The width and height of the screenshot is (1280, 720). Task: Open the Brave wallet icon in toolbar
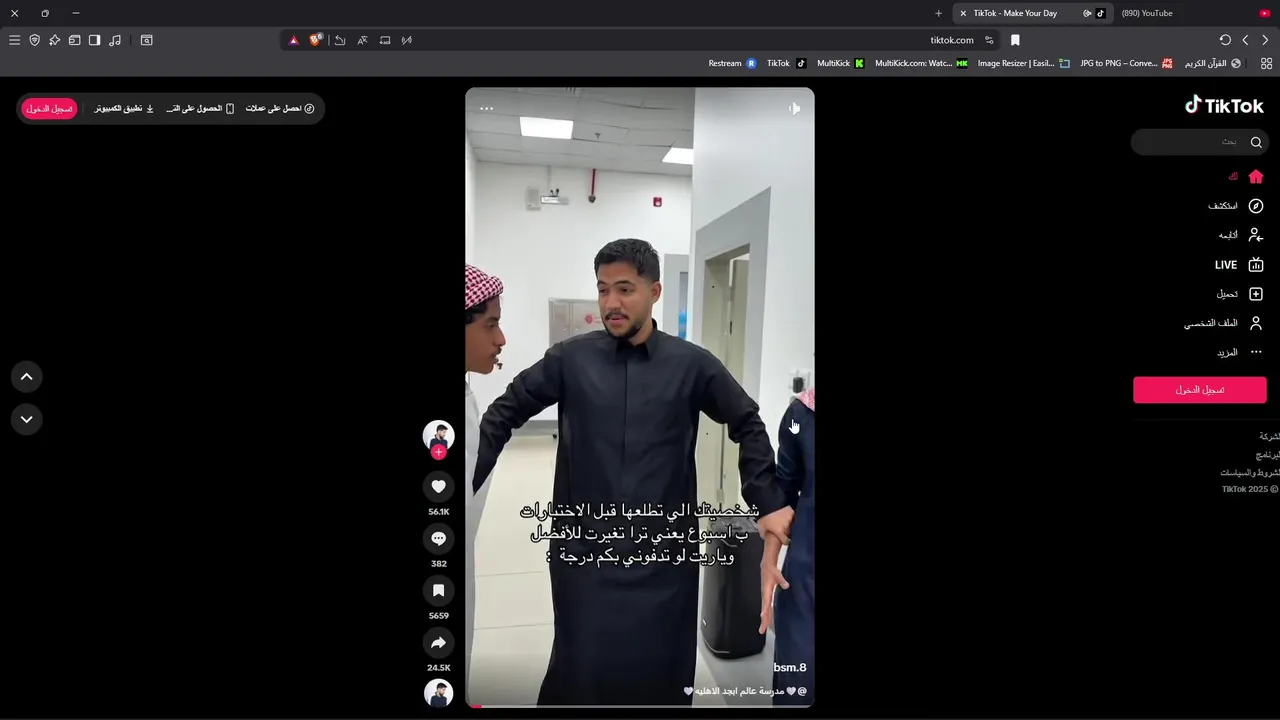74,40
